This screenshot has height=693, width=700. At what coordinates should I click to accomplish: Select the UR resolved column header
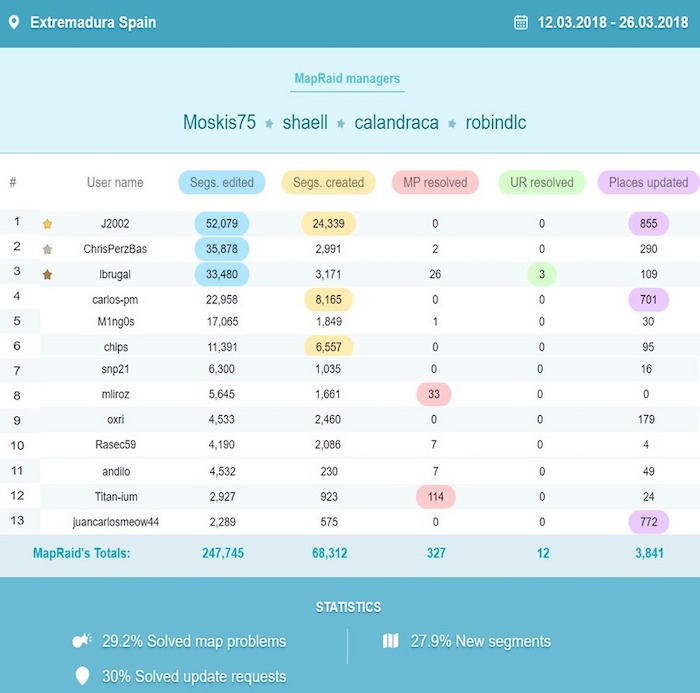[541, 182]
